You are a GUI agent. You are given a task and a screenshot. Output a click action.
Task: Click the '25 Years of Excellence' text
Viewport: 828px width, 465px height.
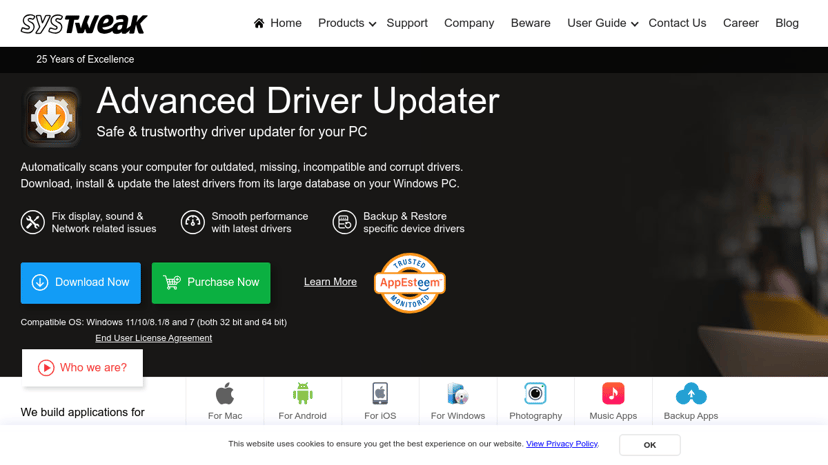click(85, 60)
